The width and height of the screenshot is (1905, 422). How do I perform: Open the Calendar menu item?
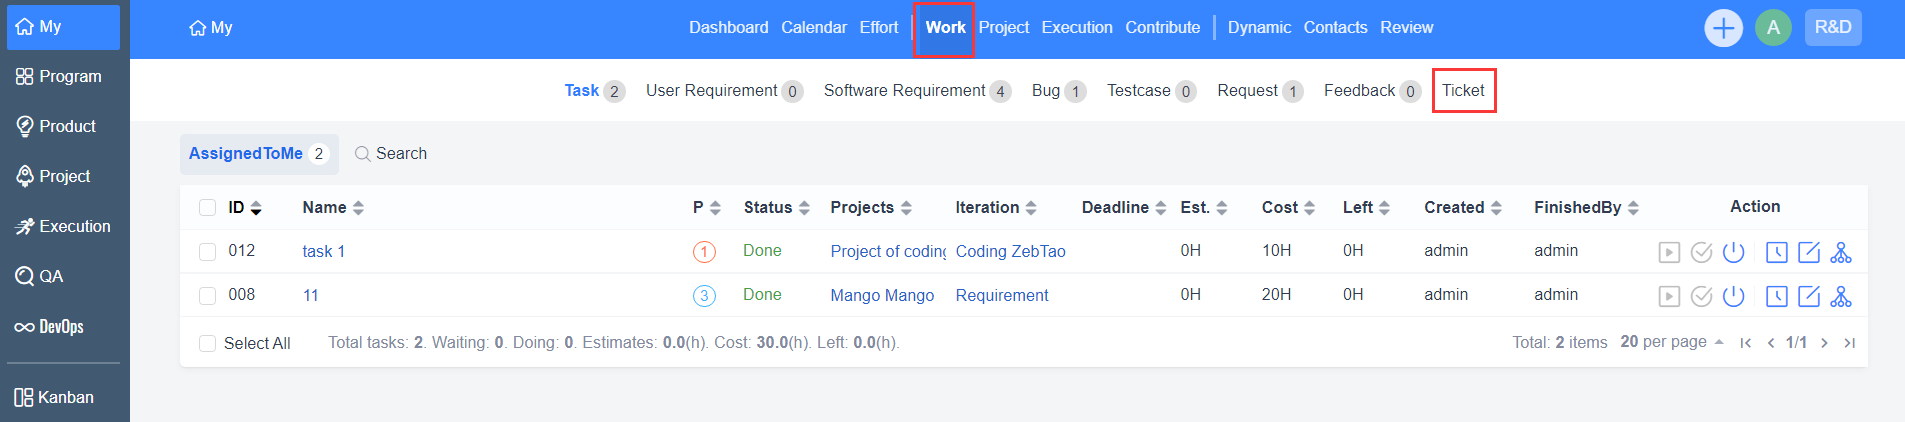(x=813, y=28)
